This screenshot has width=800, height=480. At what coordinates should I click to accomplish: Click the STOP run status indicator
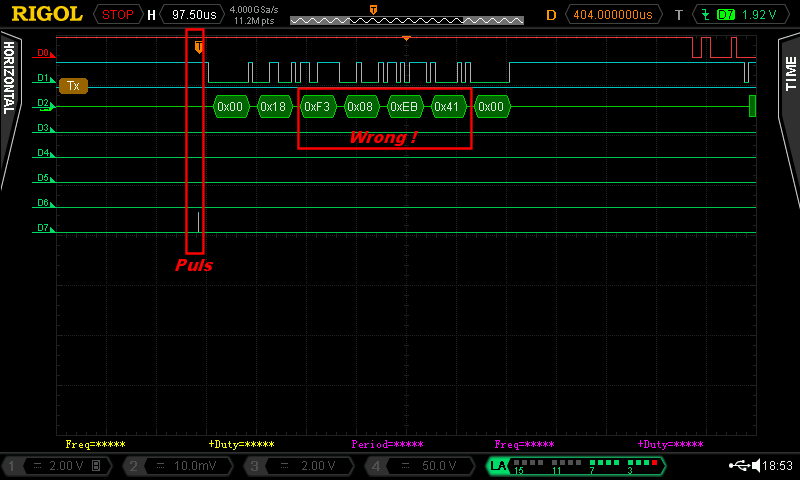coord(117,15)
